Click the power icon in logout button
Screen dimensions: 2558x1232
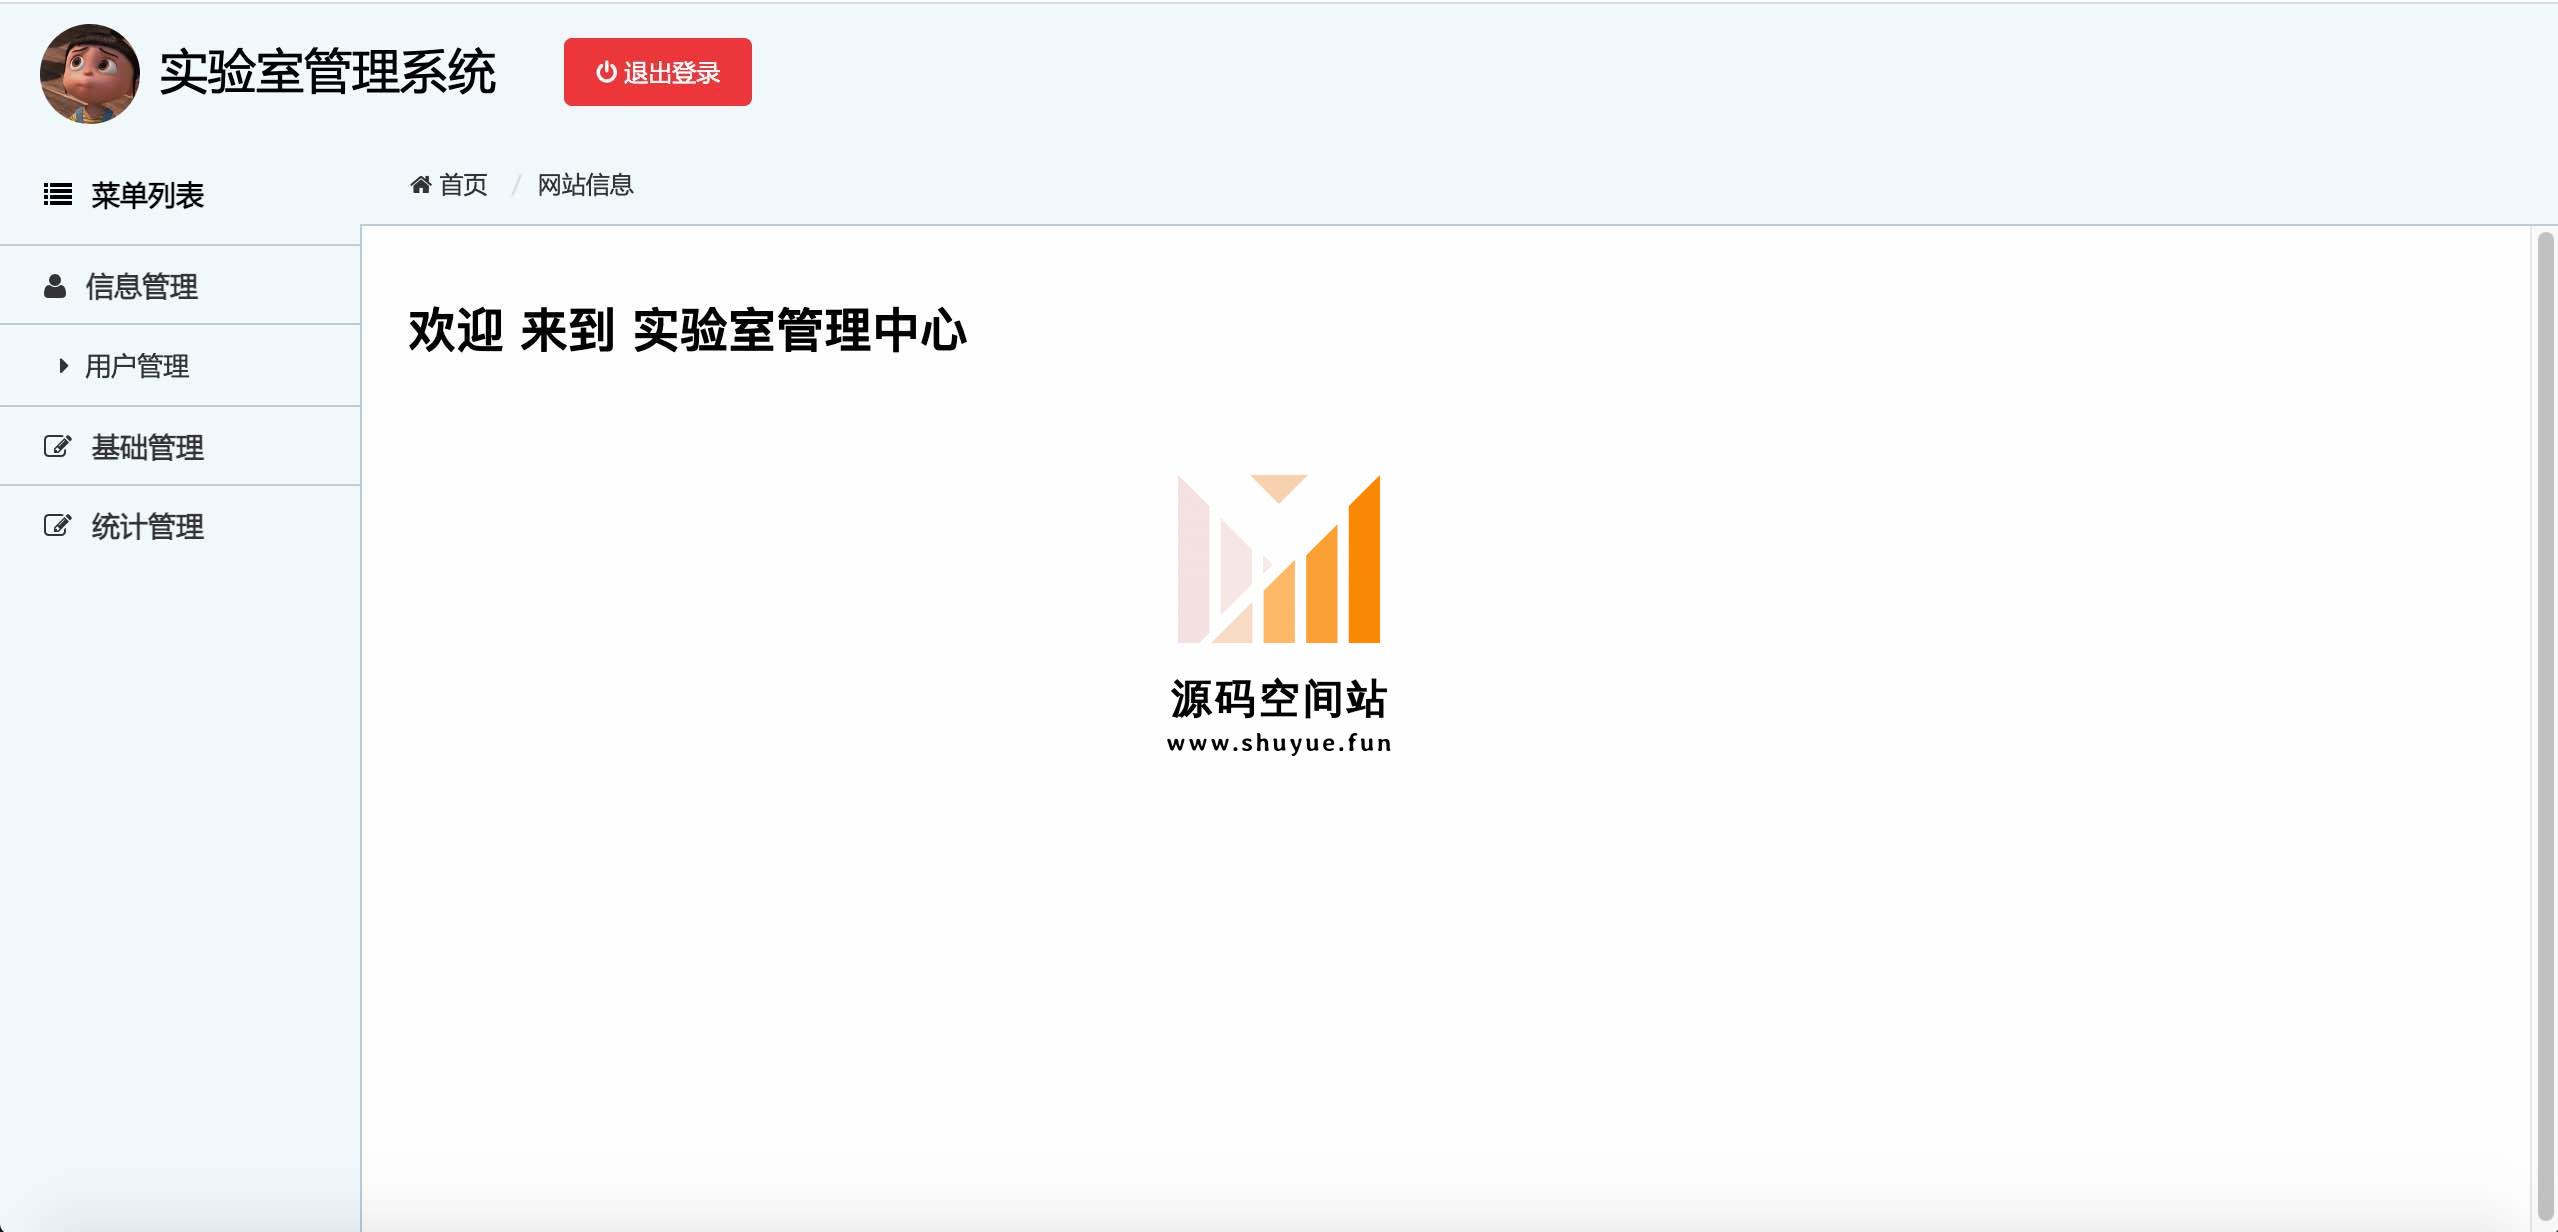(x=606, y=72)
